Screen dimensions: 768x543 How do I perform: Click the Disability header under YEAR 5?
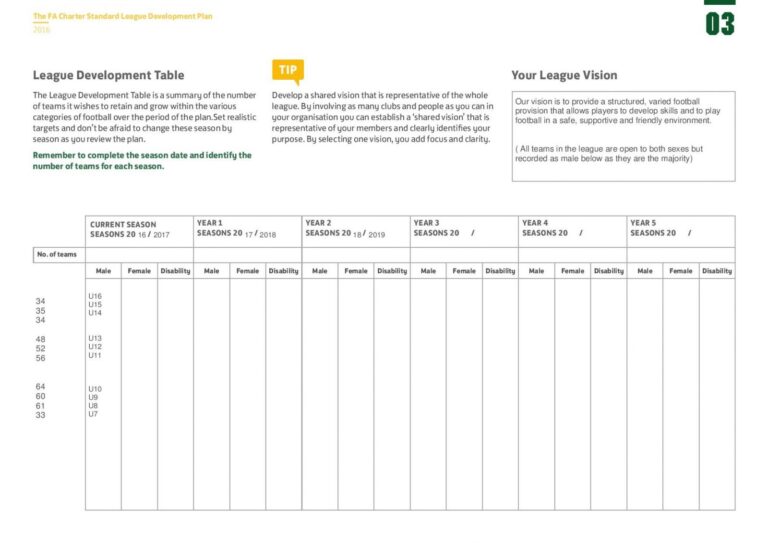(716, 271)
